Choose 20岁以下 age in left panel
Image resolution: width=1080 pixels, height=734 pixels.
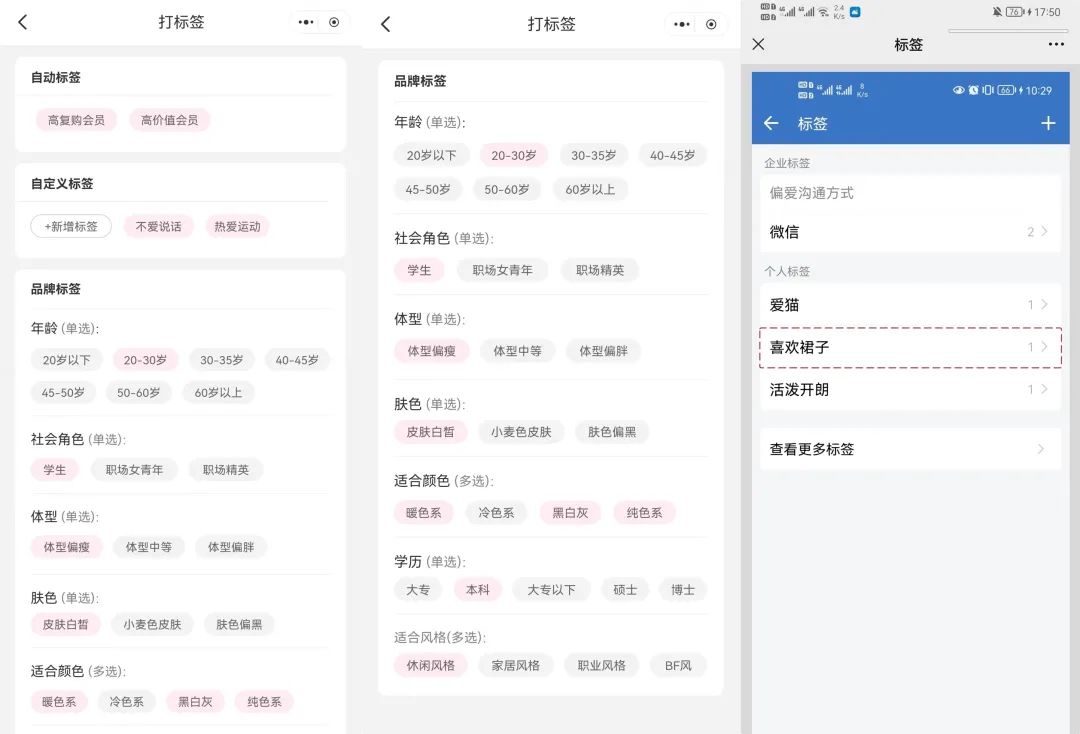(x=67, y=360)
